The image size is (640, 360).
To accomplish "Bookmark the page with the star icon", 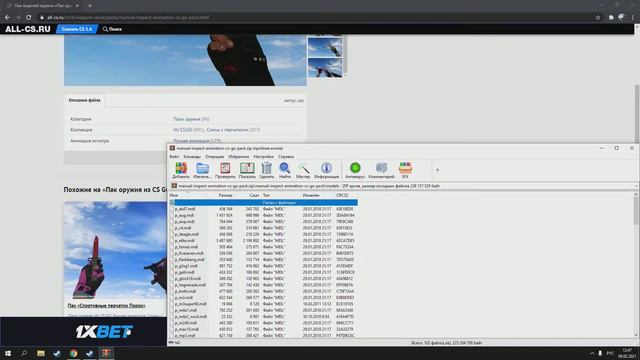I will pos(598,18).
